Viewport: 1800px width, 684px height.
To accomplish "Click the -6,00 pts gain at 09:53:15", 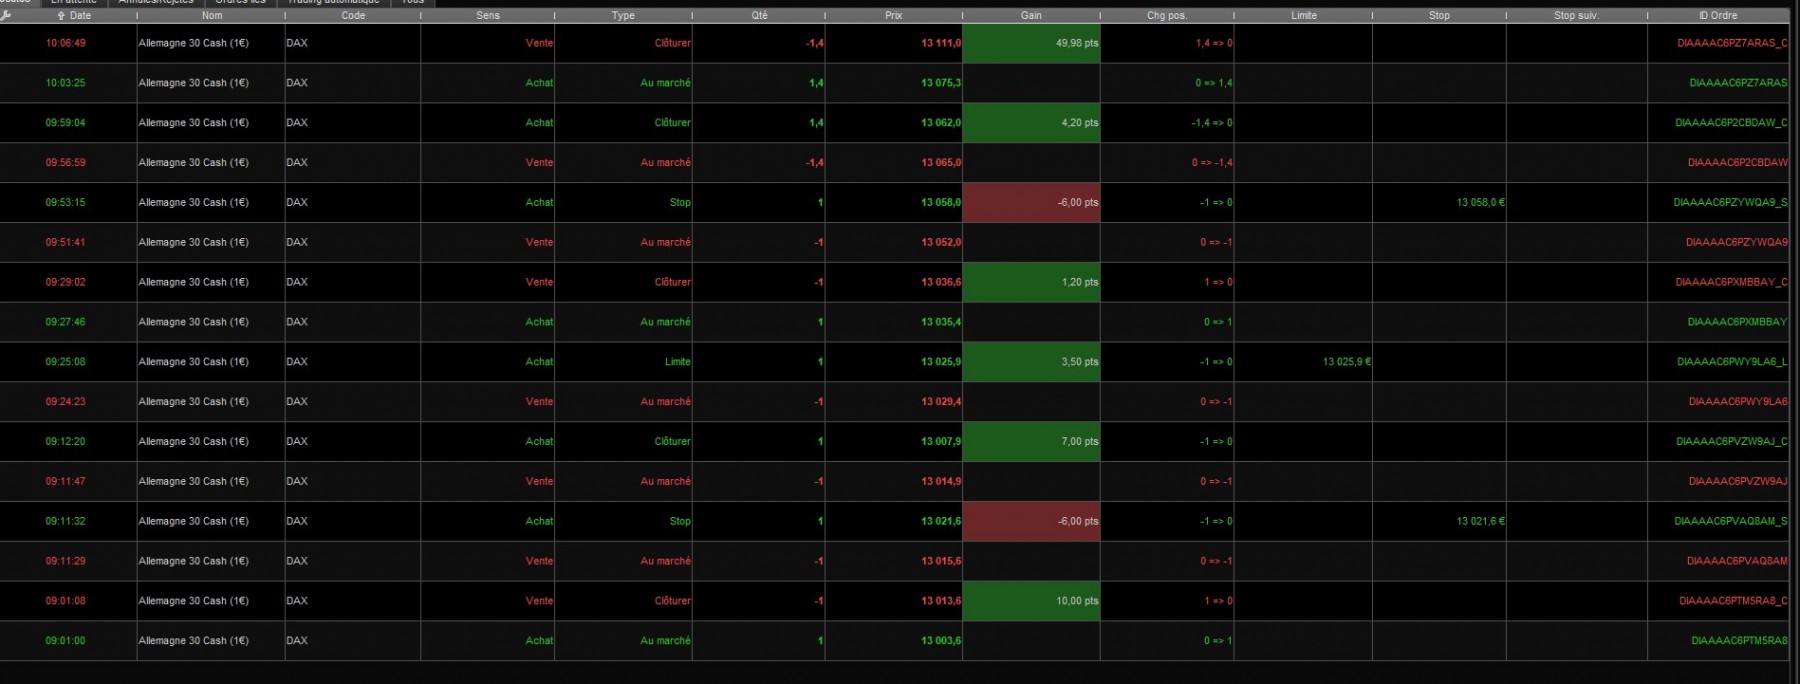I will coord(1031,203).
